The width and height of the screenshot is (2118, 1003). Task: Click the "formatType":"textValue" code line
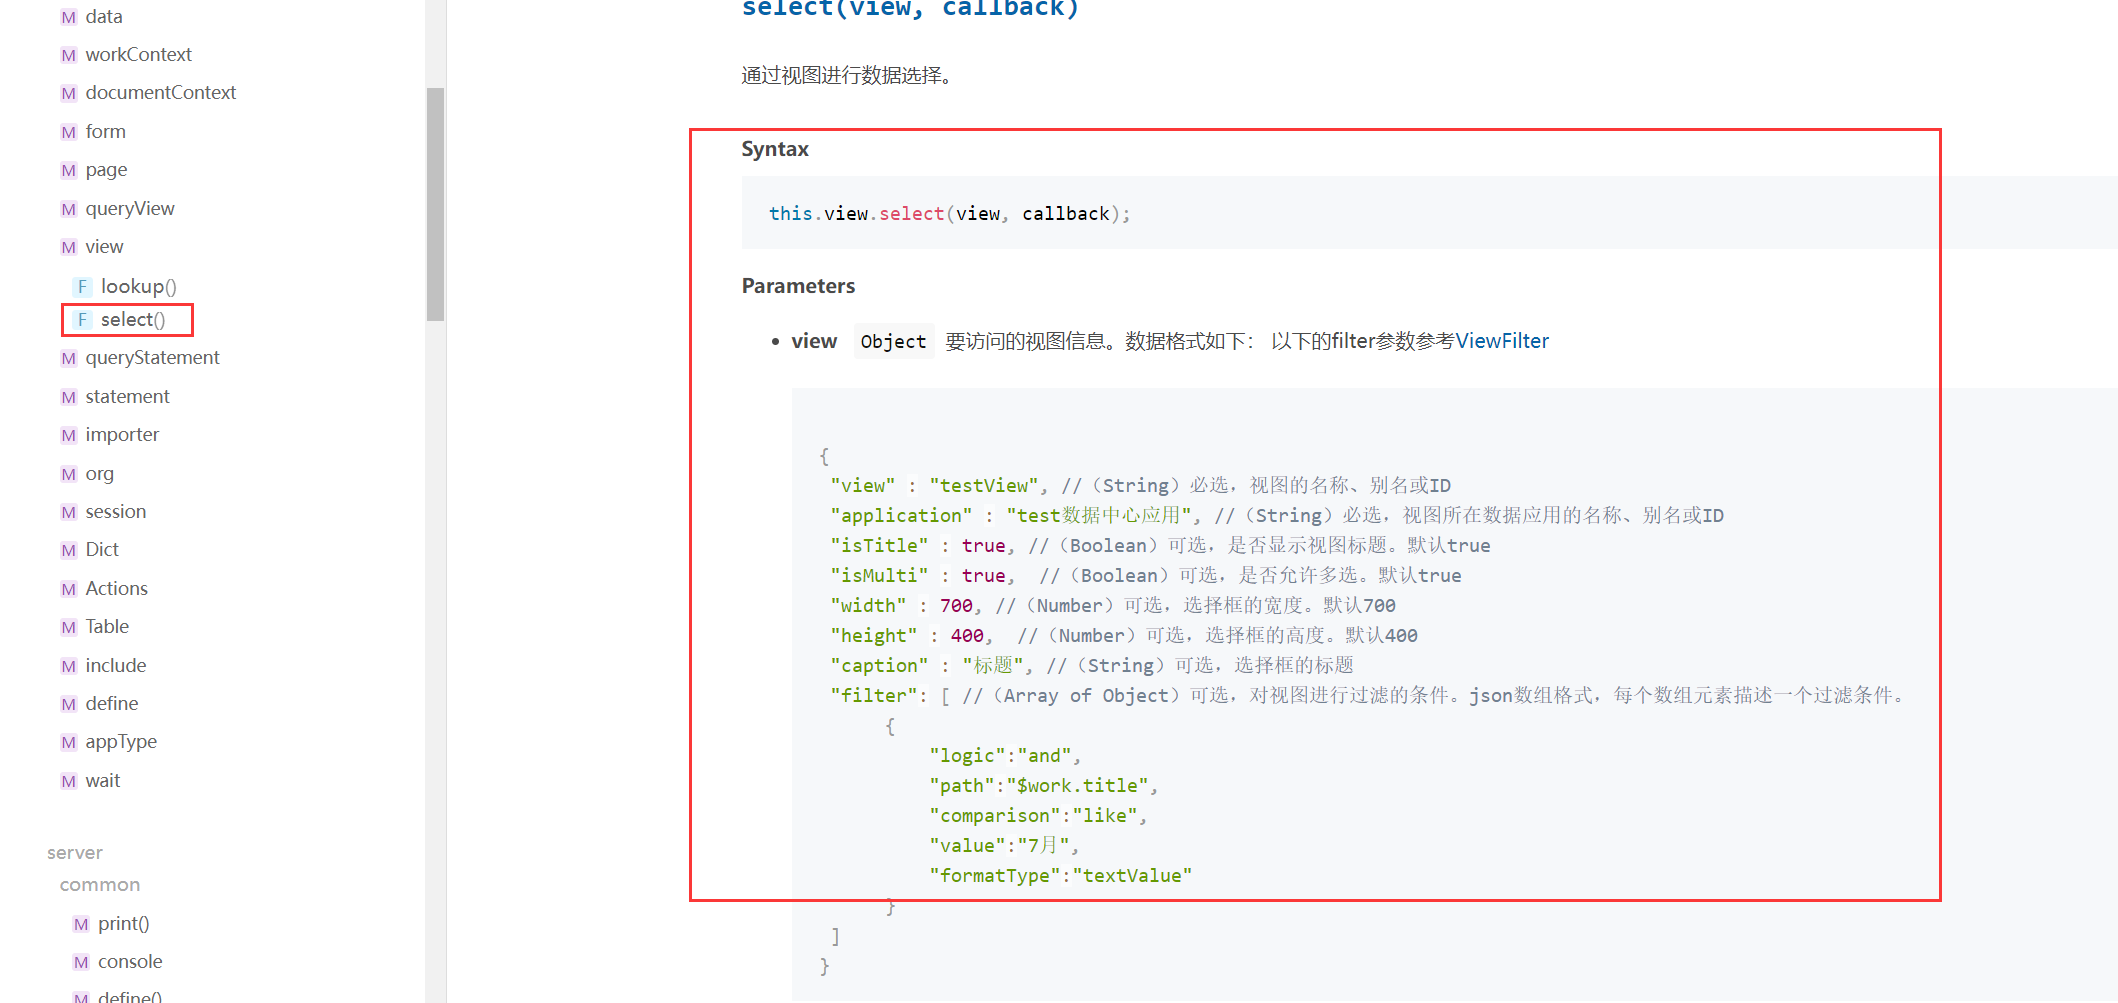1060,876
